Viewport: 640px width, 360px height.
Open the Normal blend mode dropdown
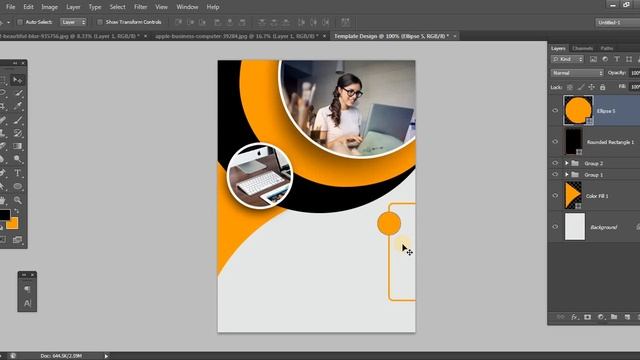click(577, 73)
